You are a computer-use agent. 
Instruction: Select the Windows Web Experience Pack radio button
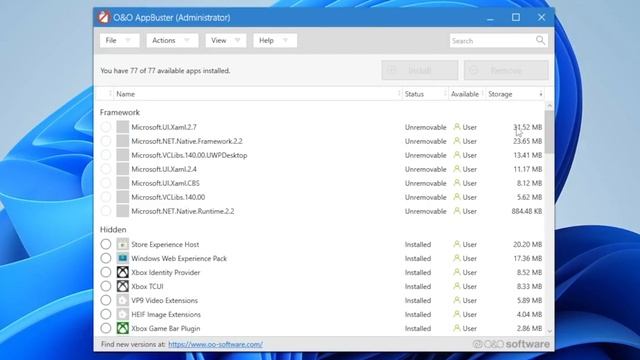[106, 258]
